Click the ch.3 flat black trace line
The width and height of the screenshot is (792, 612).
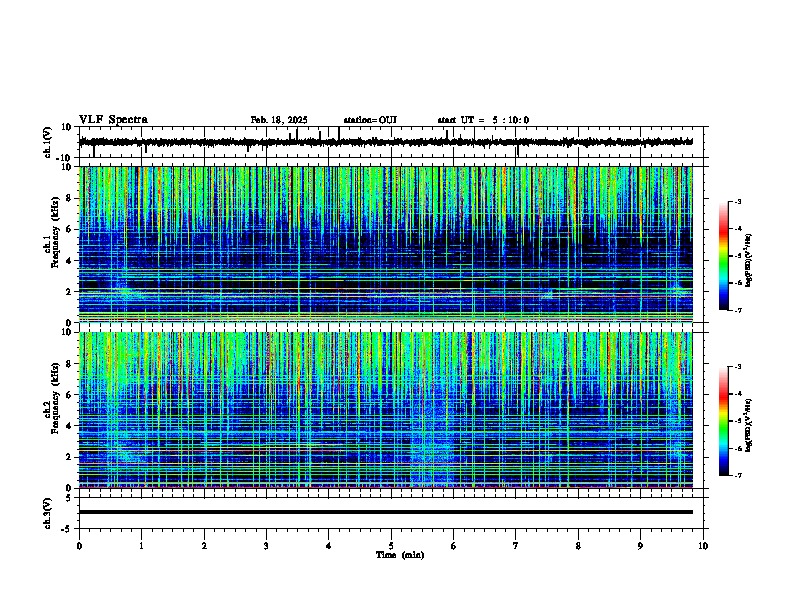386,512
